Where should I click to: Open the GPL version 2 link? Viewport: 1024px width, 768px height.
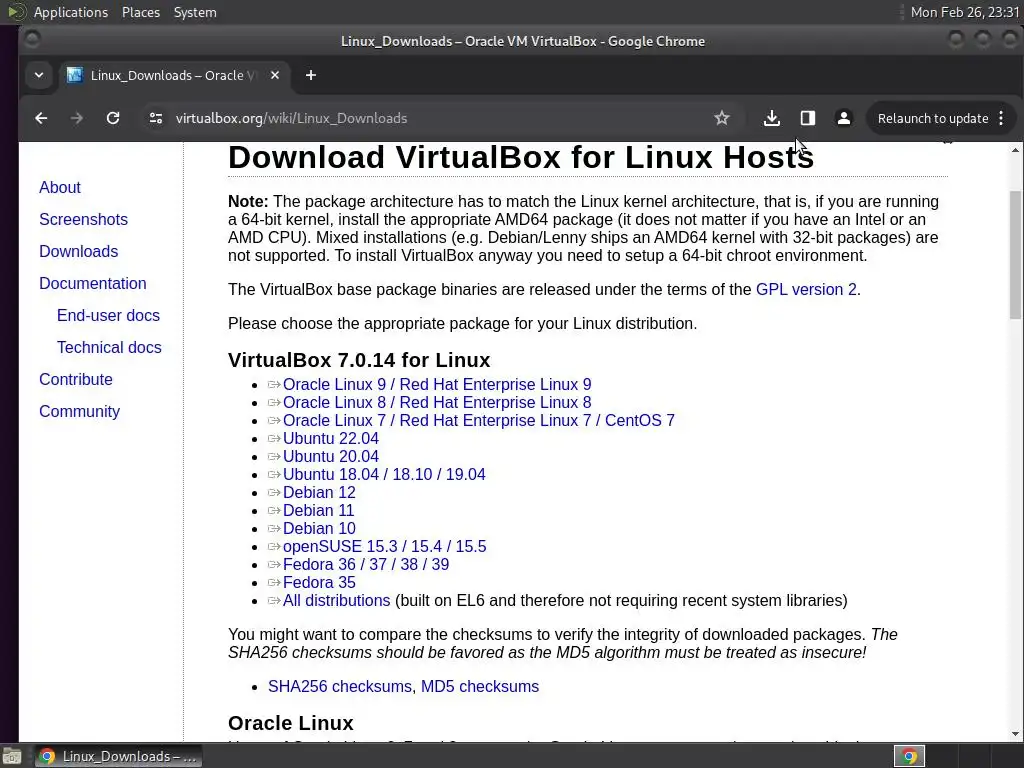(x=806, y=289)
